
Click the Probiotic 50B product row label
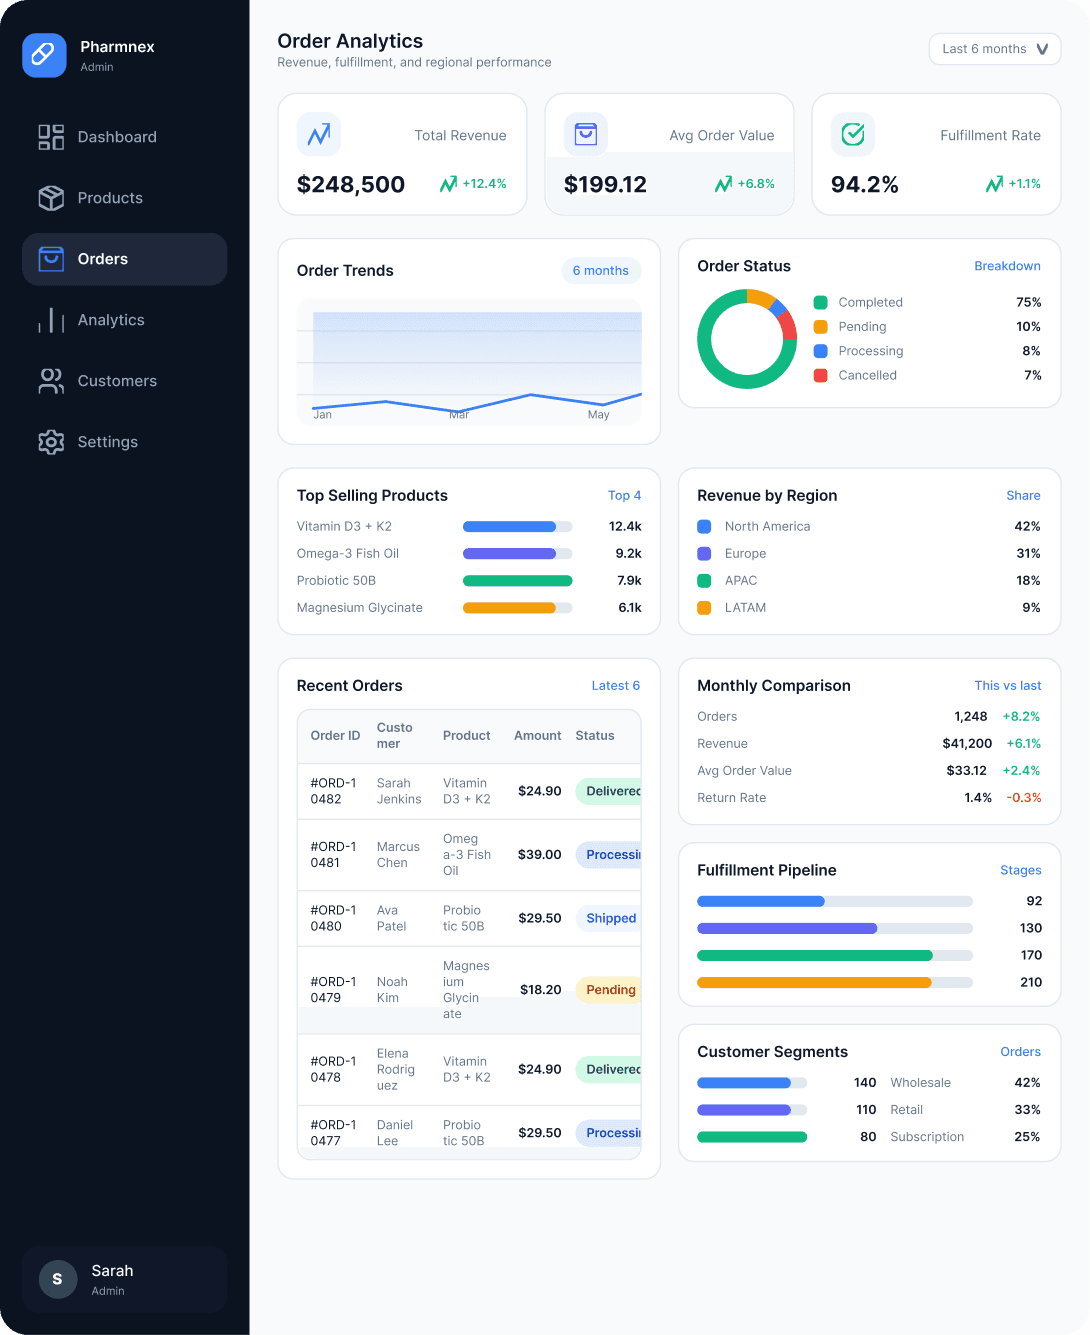click(x=336, y=581)
